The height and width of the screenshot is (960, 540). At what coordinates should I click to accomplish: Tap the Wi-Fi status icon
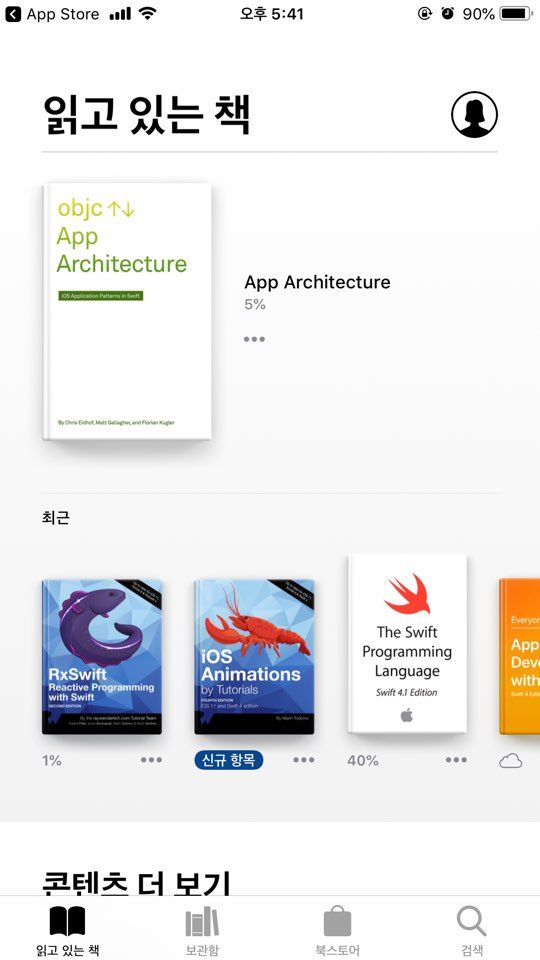point(147,13)
